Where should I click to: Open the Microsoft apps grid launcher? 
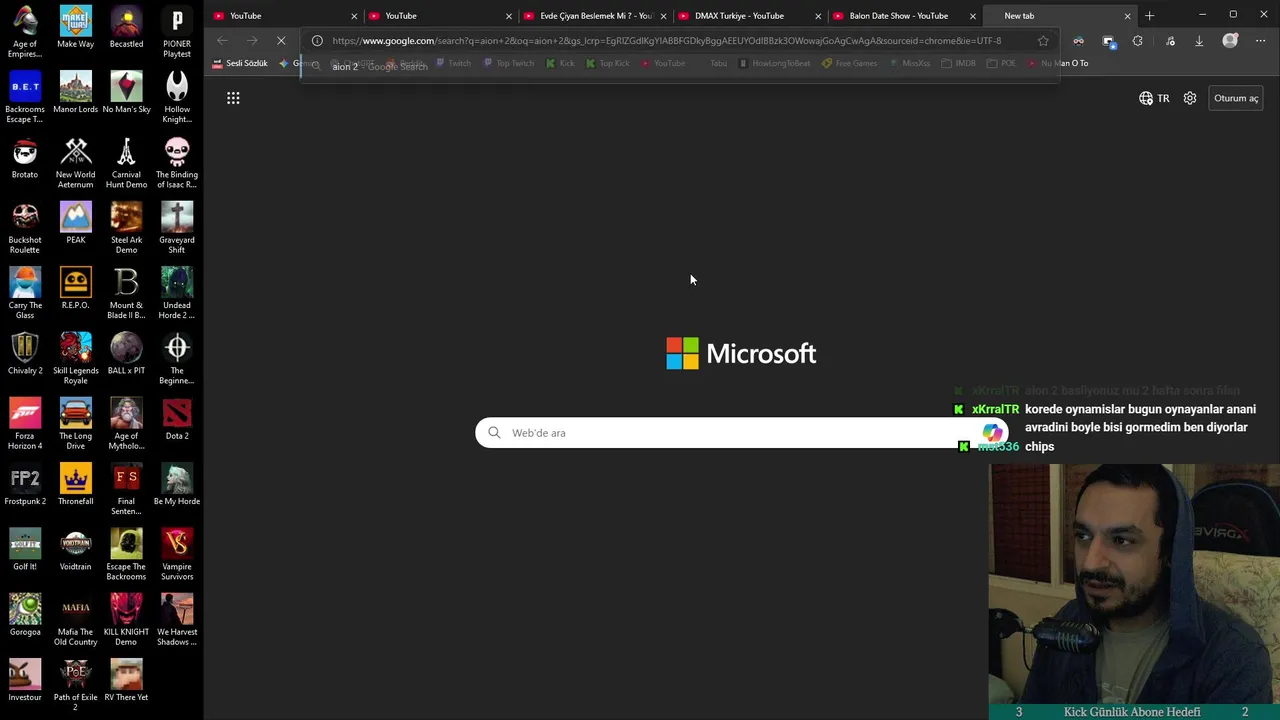pyautogui.click(x=233, y=98)
